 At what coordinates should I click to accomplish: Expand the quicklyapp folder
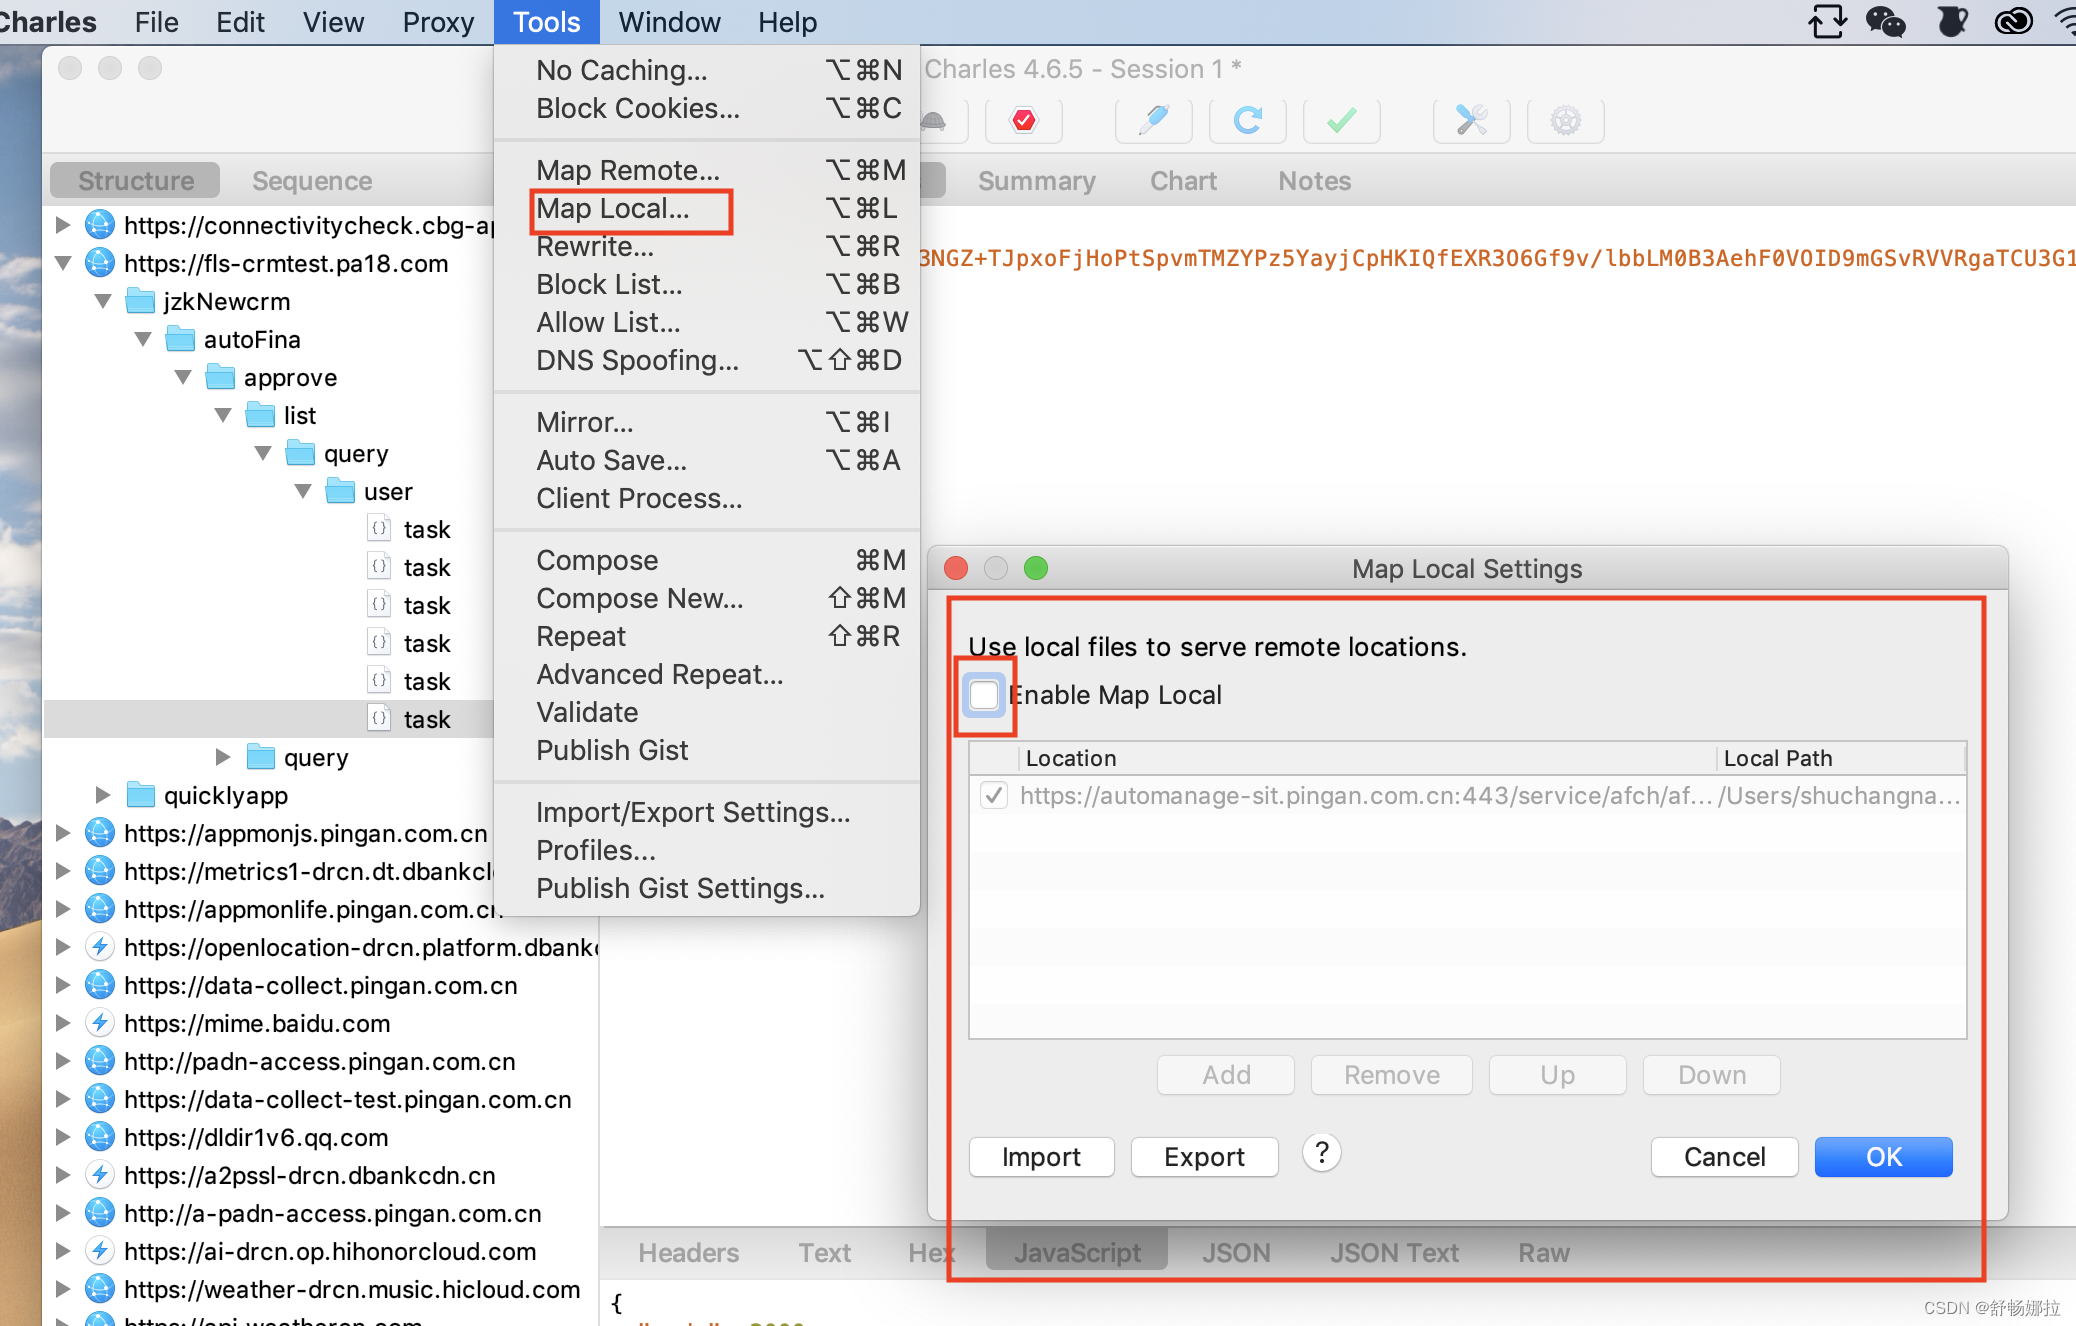(x=103, y=795)
